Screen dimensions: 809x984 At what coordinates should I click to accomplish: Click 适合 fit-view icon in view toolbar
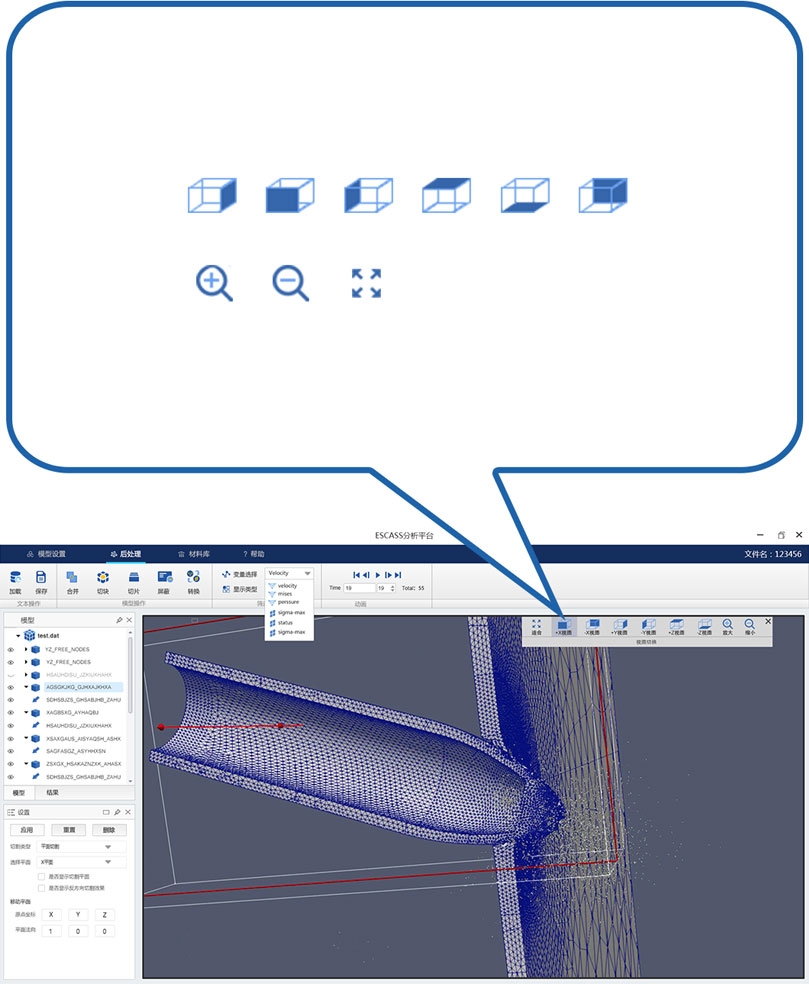coord(536,626)
